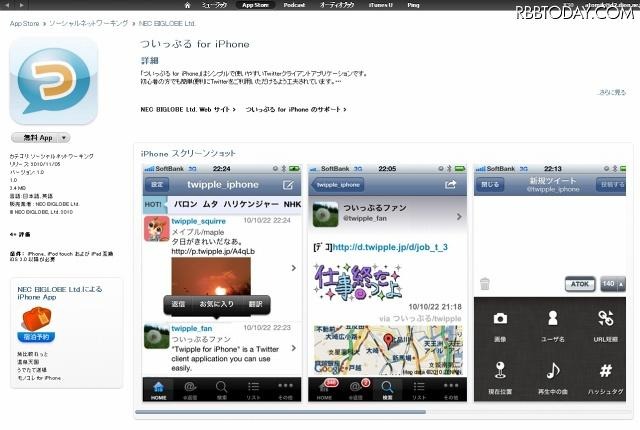Tap その他 dots in first screenshot tab bar

285,390
